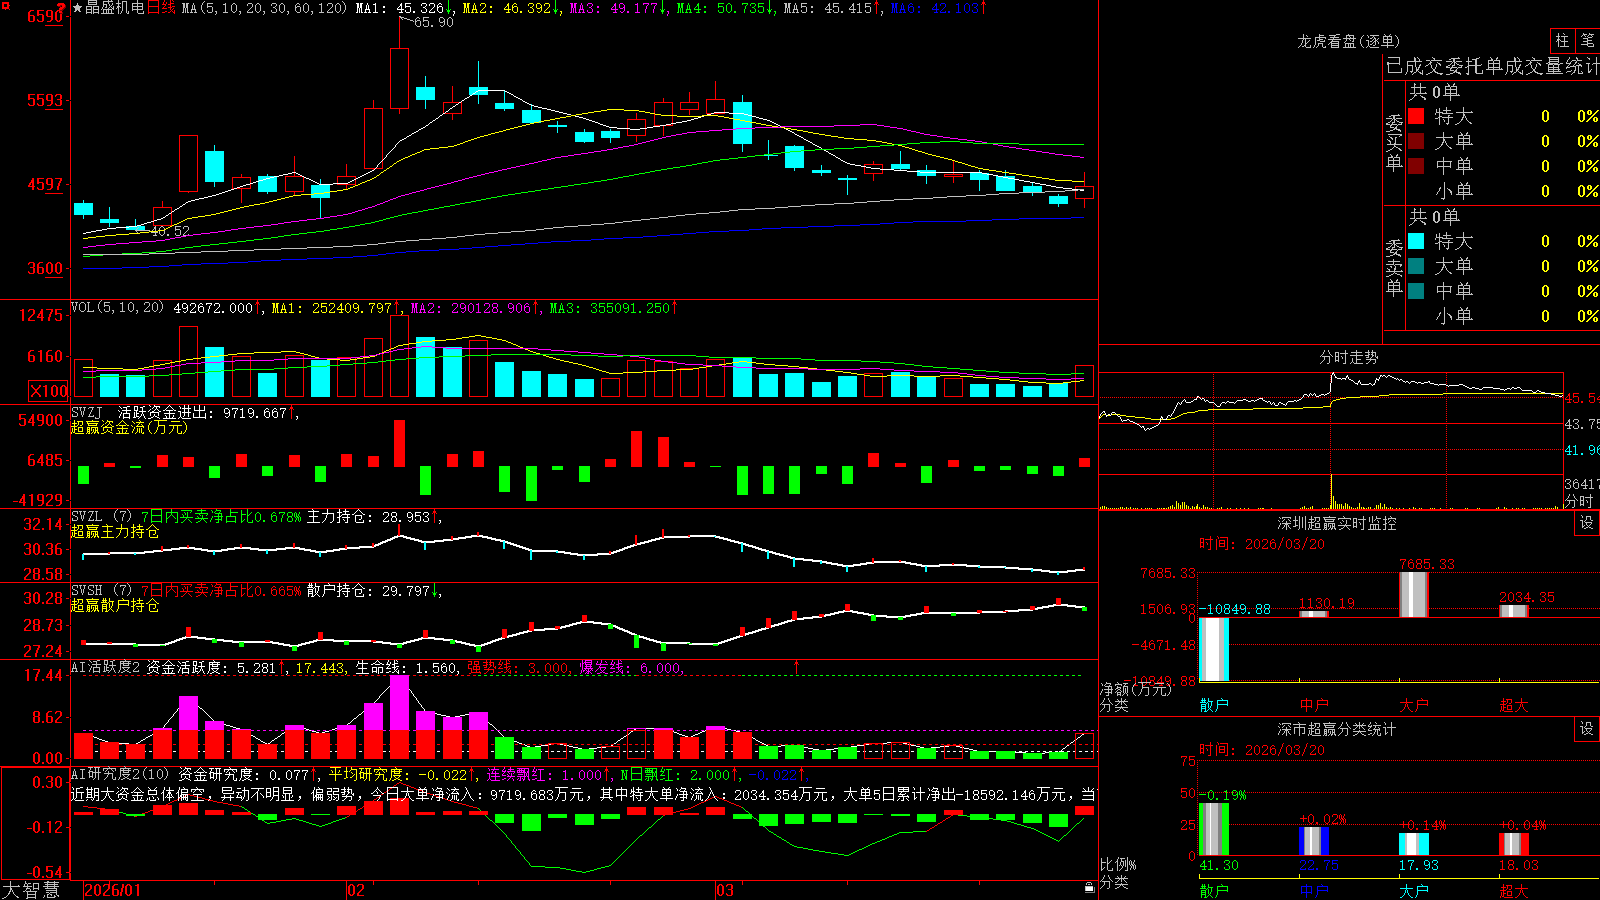Viewport: 1600px width, 900px height.
Task: Click the star icon before 晶盛机电
Action: (77, 8)
